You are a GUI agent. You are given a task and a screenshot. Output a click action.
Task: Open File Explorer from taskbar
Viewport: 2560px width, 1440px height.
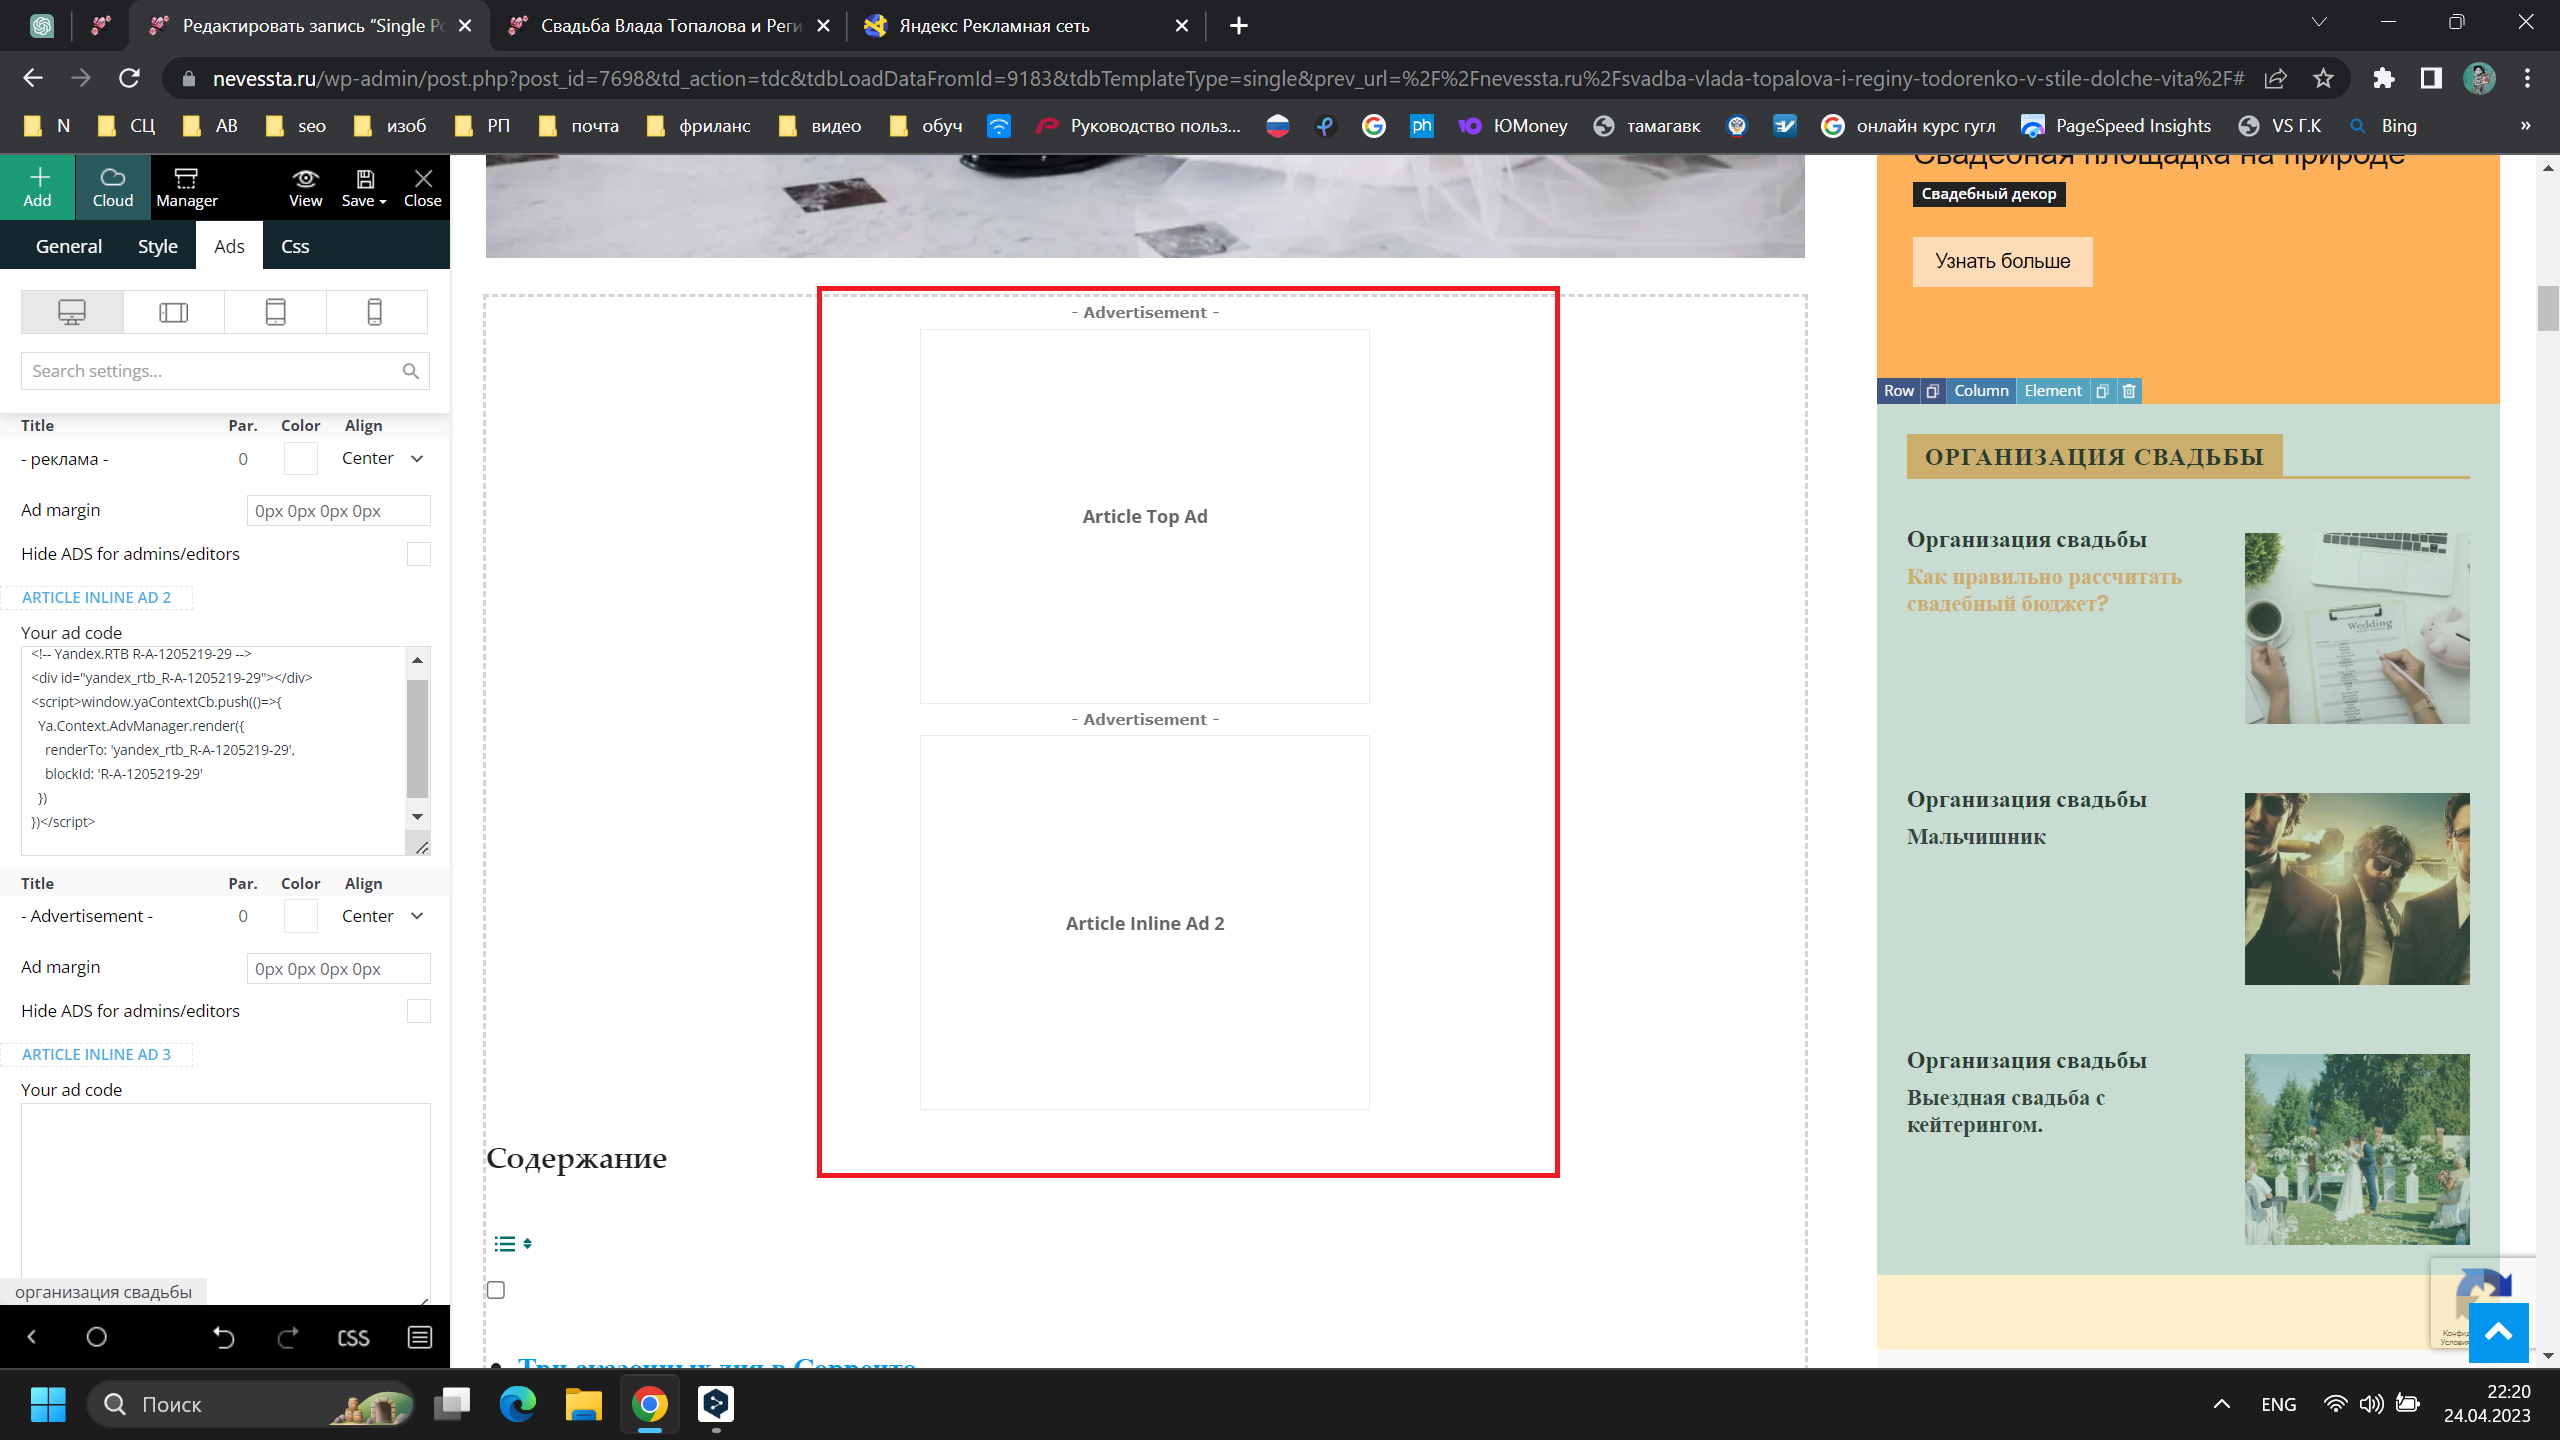tap(584, 1404)
